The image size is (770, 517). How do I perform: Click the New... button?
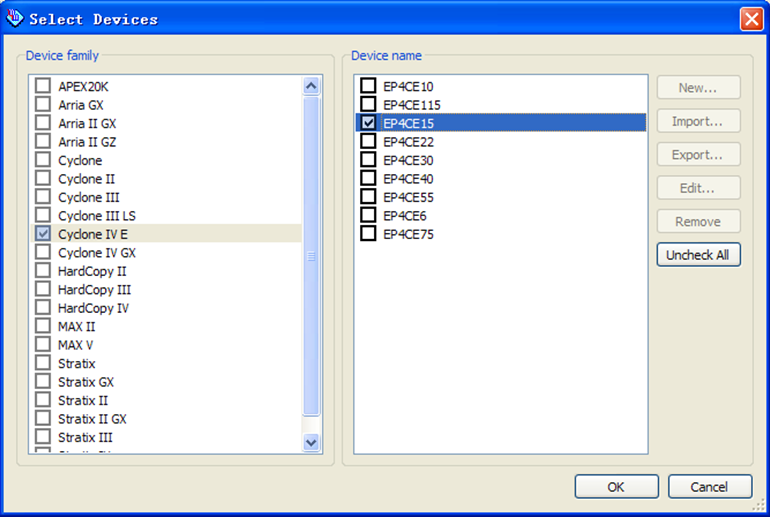pyautogui.click(x=698, y=87)
